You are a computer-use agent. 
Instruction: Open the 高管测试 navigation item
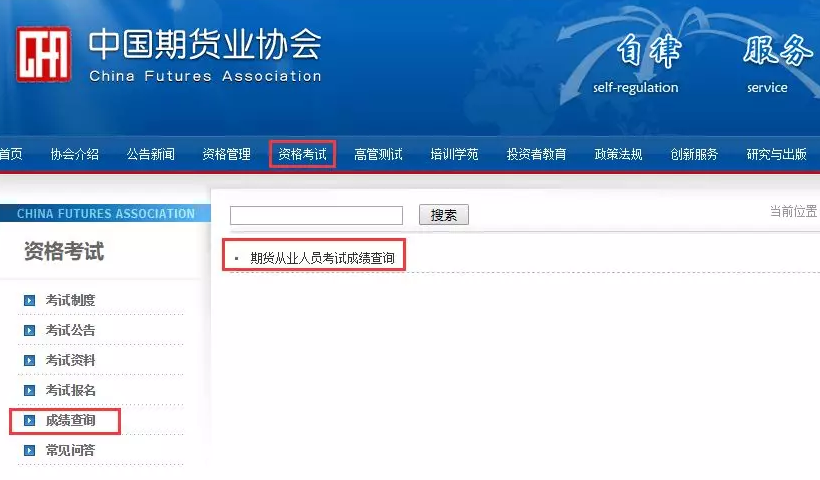coord(378,154)
